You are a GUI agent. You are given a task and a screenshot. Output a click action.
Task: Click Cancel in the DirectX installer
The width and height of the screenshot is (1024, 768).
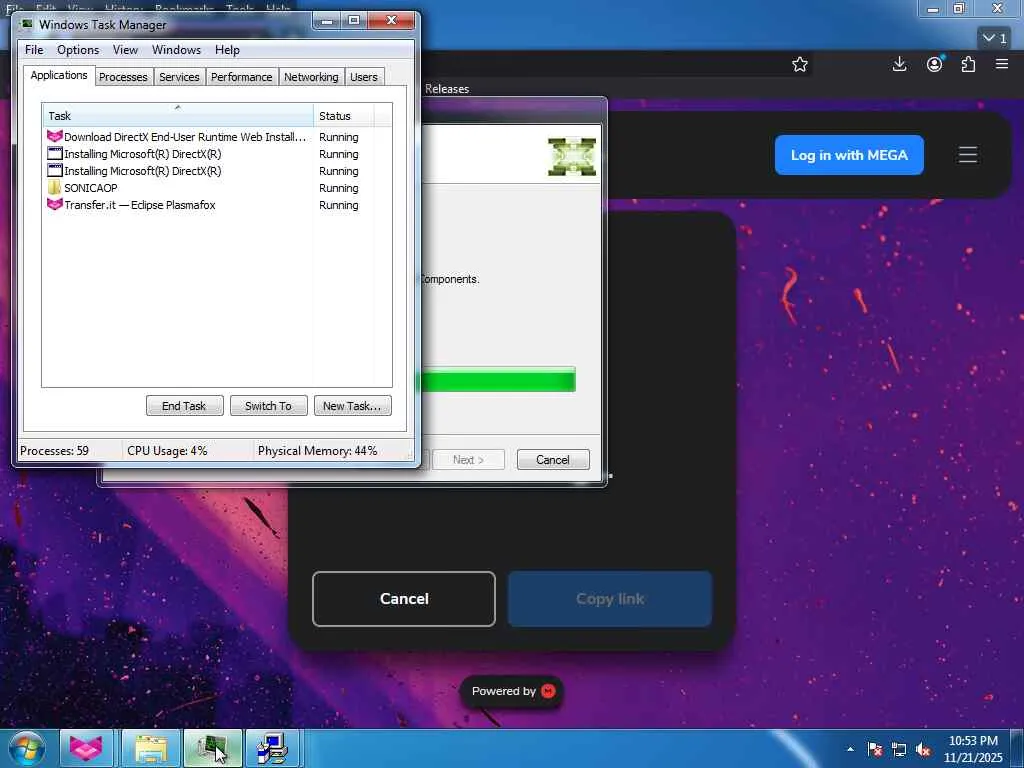[x=552, y=459]
